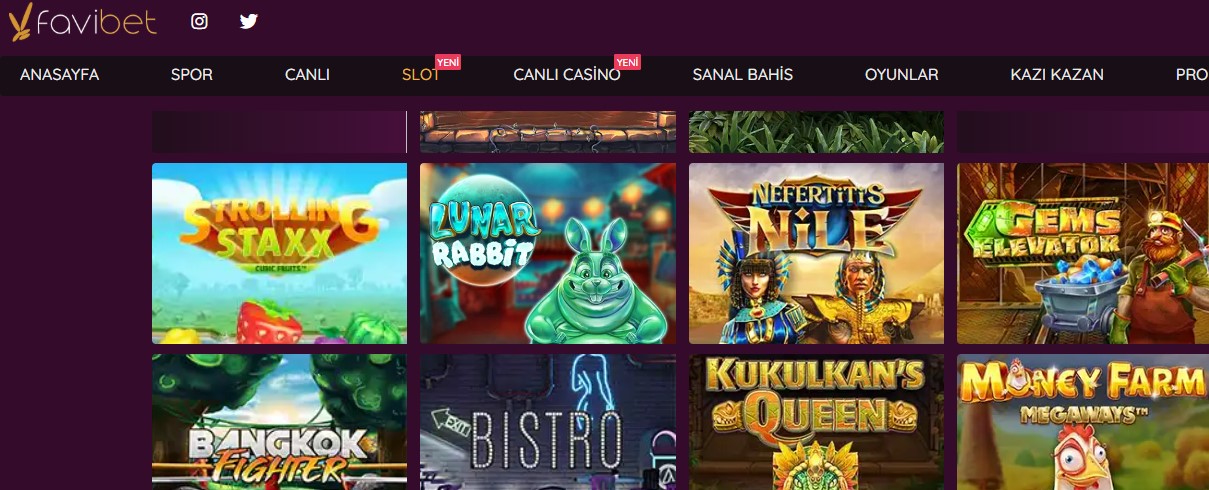Launch the Strolling Staxx game thumbnail

point(279,253)
